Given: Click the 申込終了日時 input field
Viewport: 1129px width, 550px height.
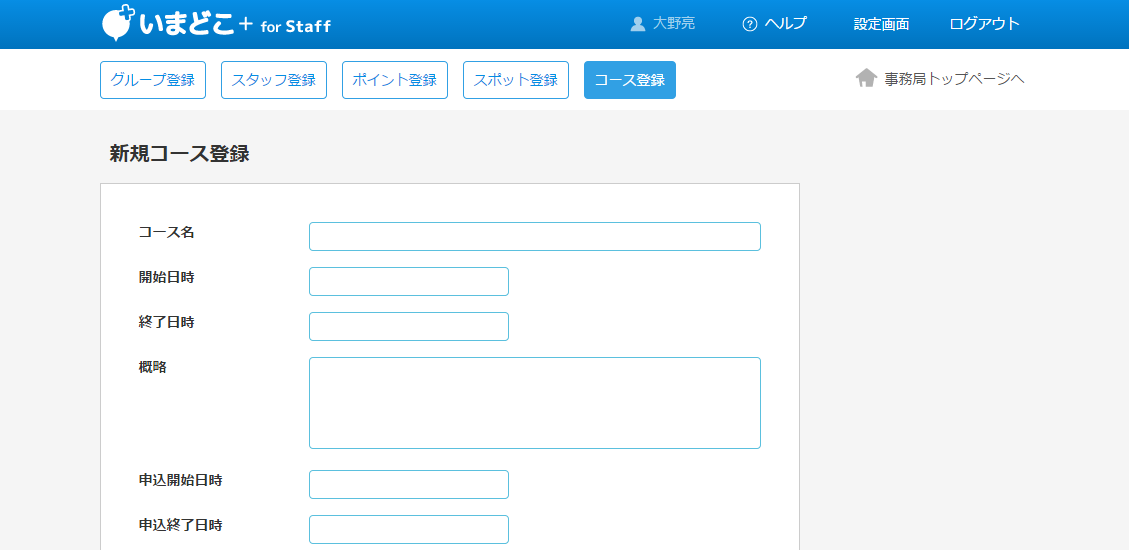Looking at the screenshot, I should coord(409,530).
